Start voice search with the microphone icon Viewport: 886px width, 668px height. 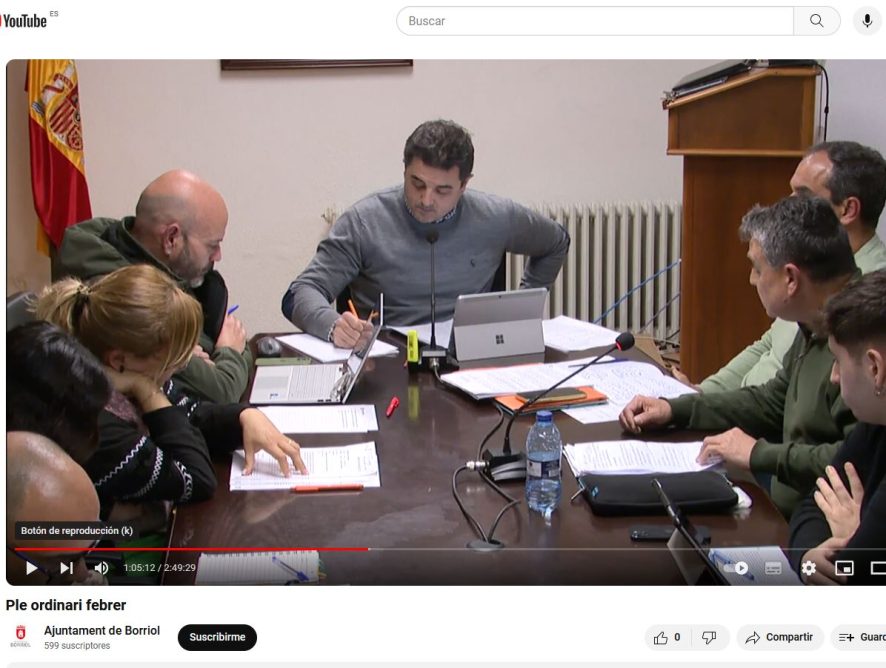864,20
